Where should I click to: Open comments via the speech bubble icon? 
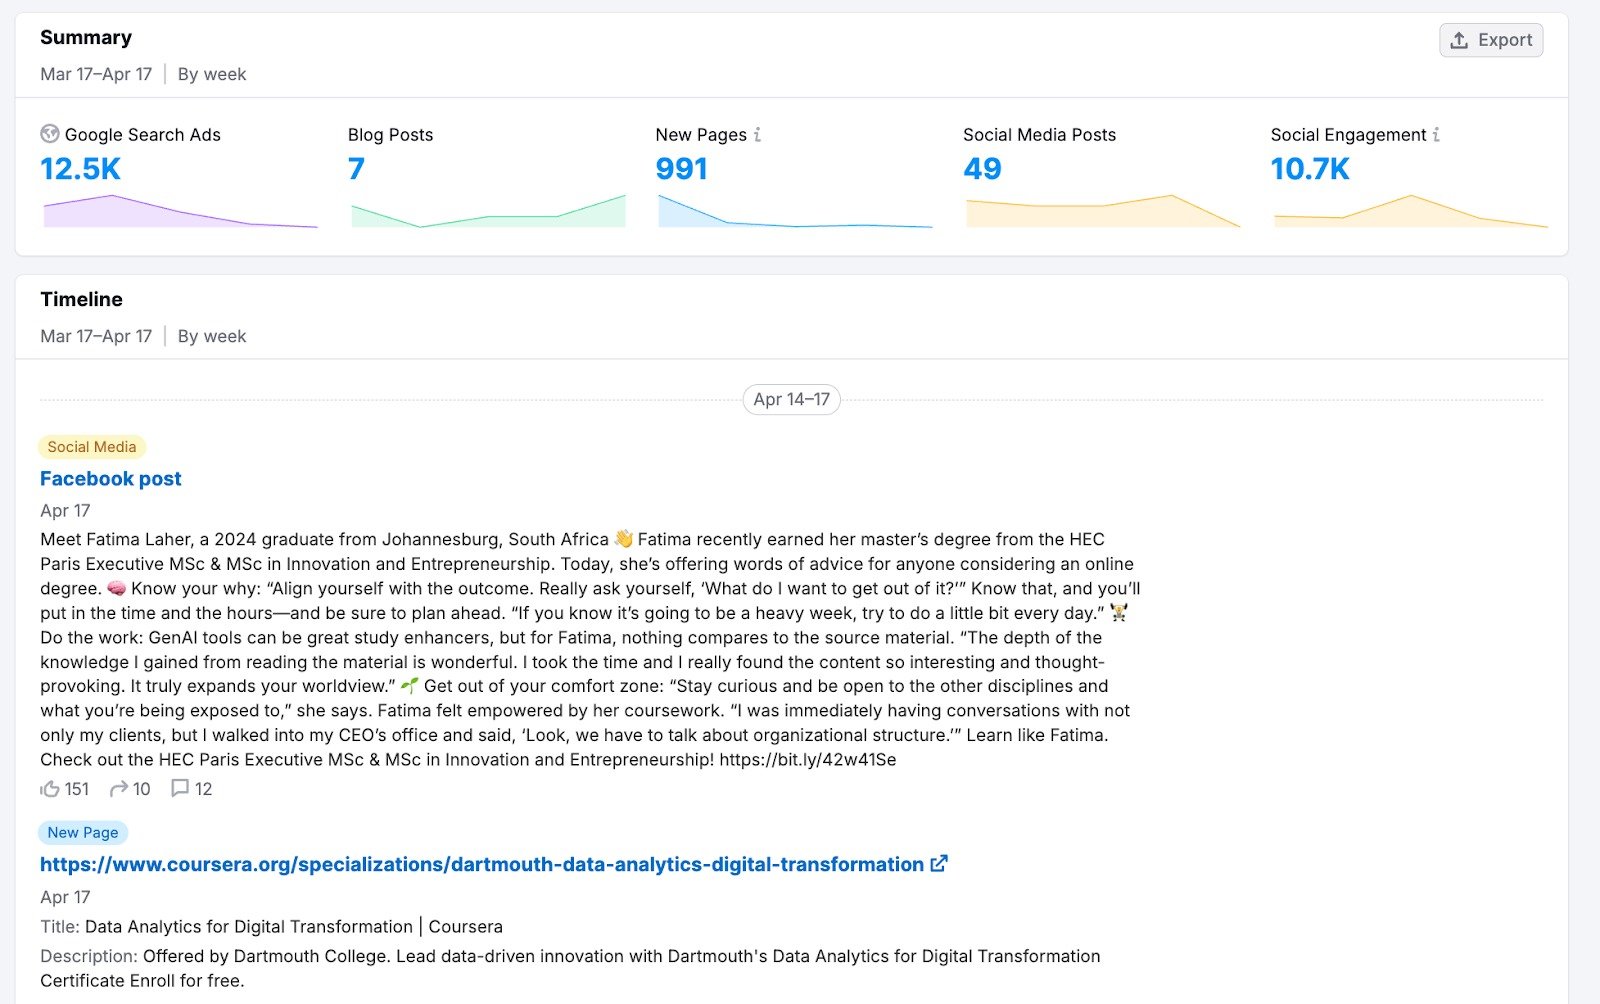coord(180,788)
